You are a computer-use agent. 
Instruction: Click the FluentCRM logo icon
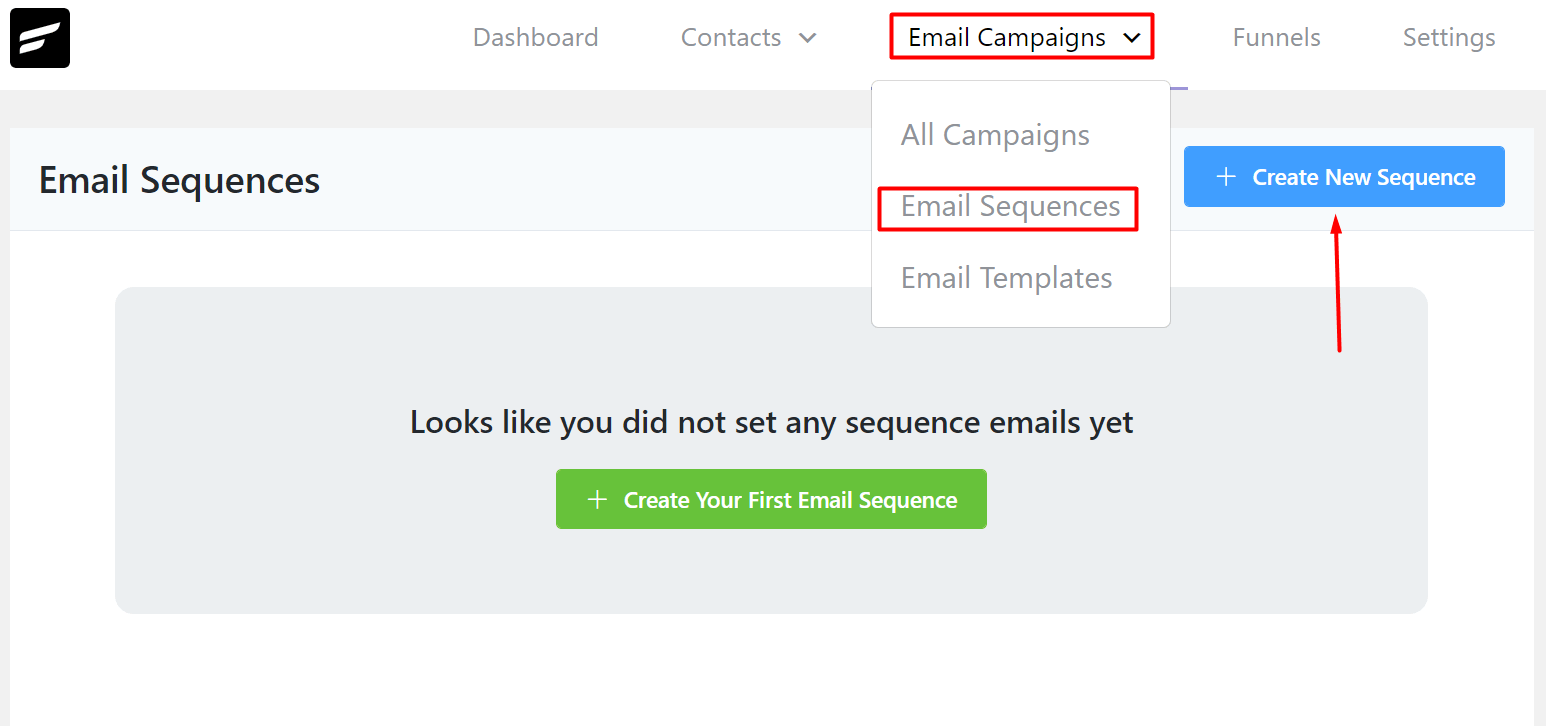pos(40,38)
